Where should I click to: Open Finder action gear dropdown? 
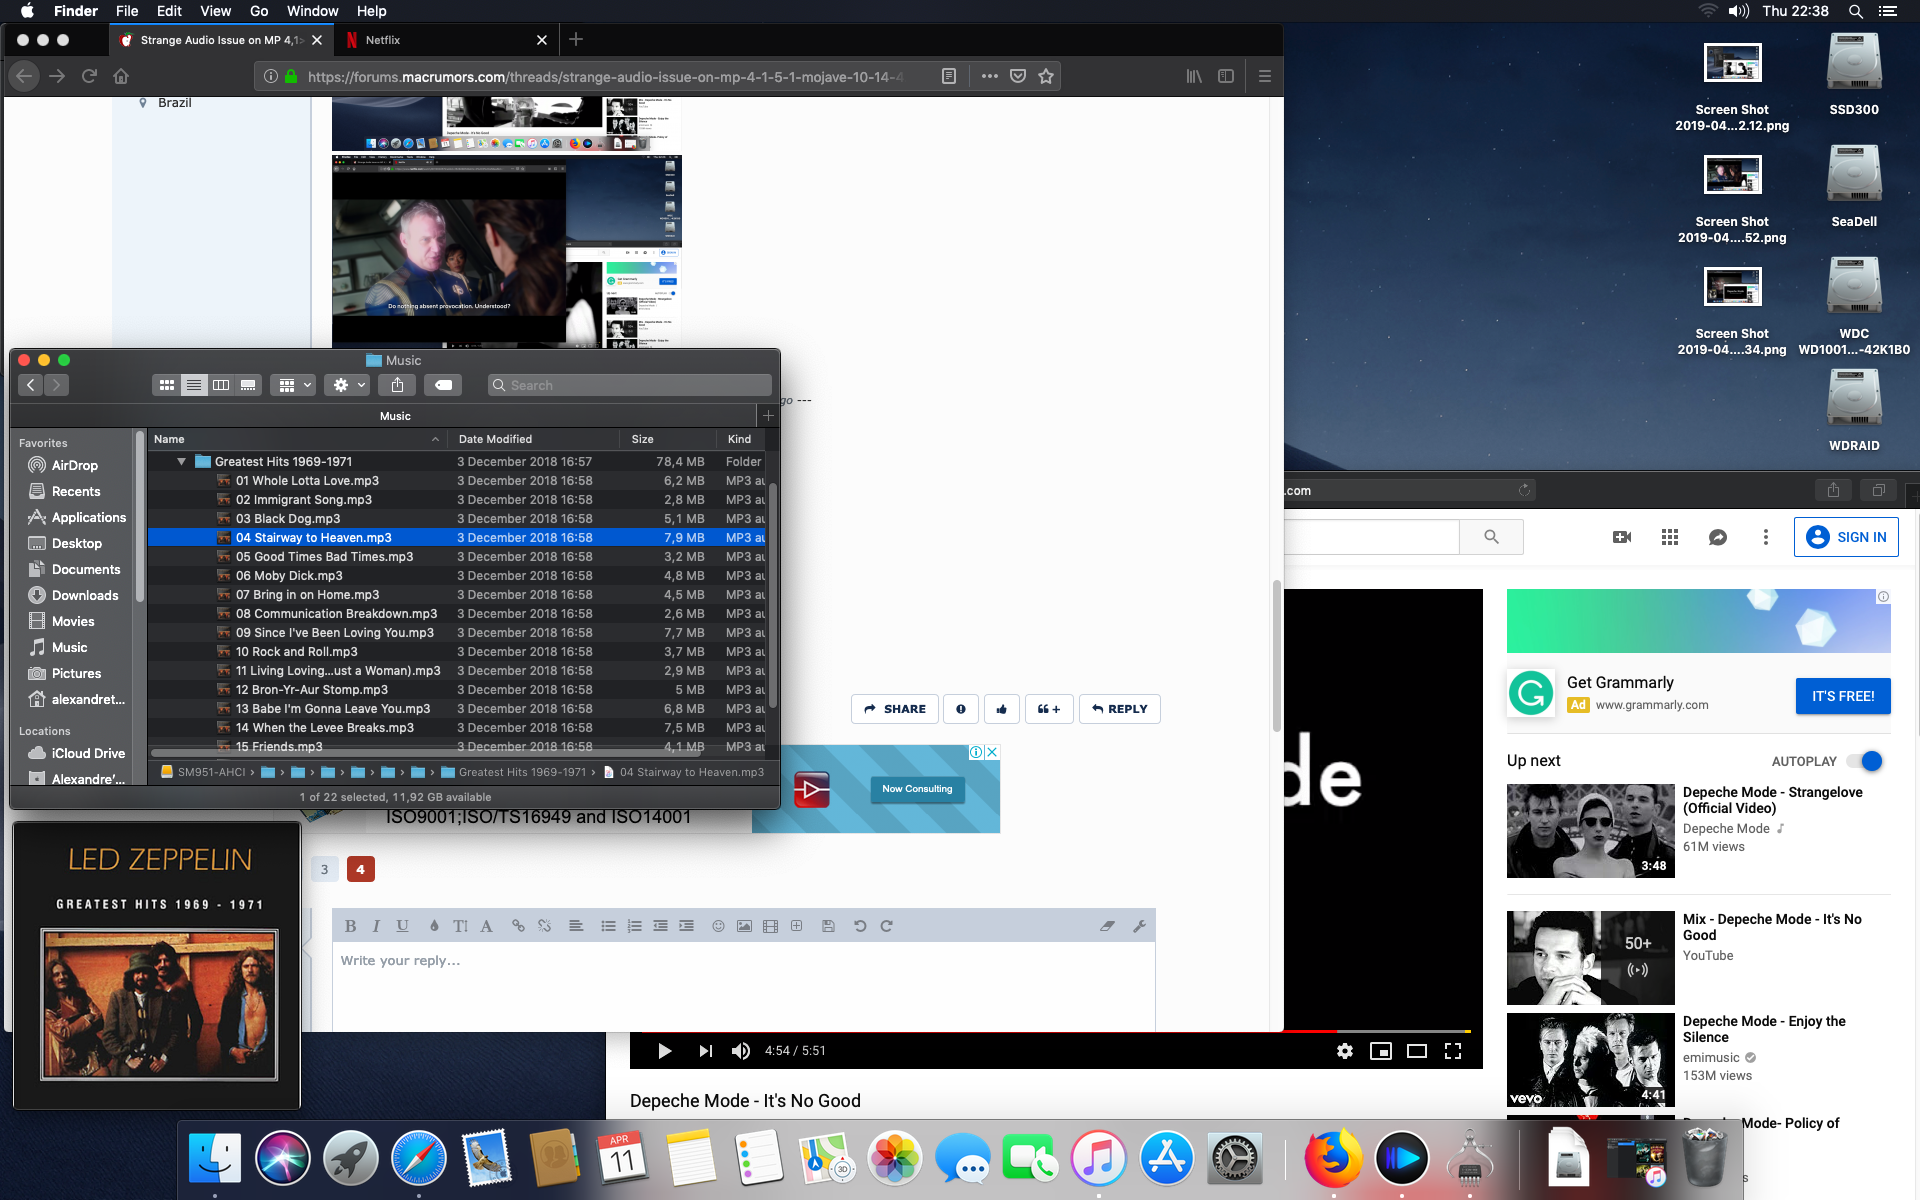pos(349,385)
